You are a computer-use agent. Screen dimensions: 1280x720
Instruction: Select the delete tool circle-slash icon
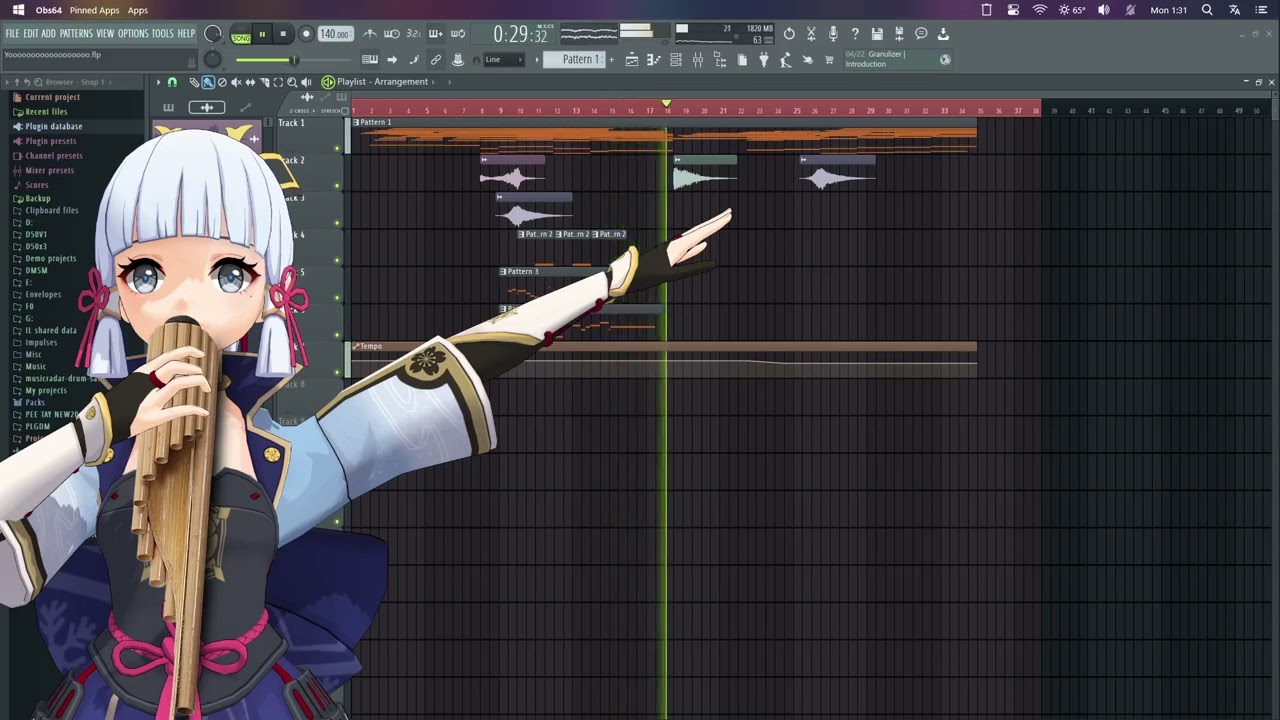pyautogui.click(x=222, y=82)
